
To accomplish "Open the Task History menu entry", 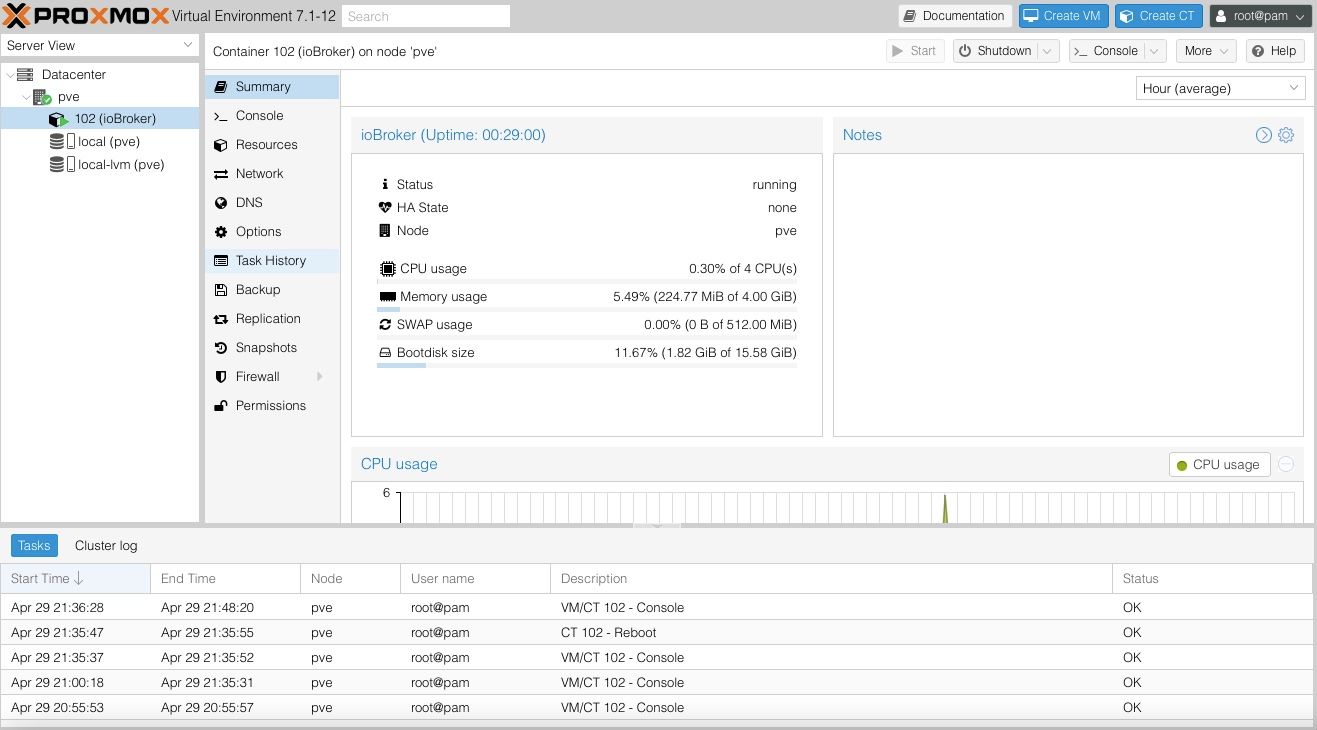I will coord(272,261).
